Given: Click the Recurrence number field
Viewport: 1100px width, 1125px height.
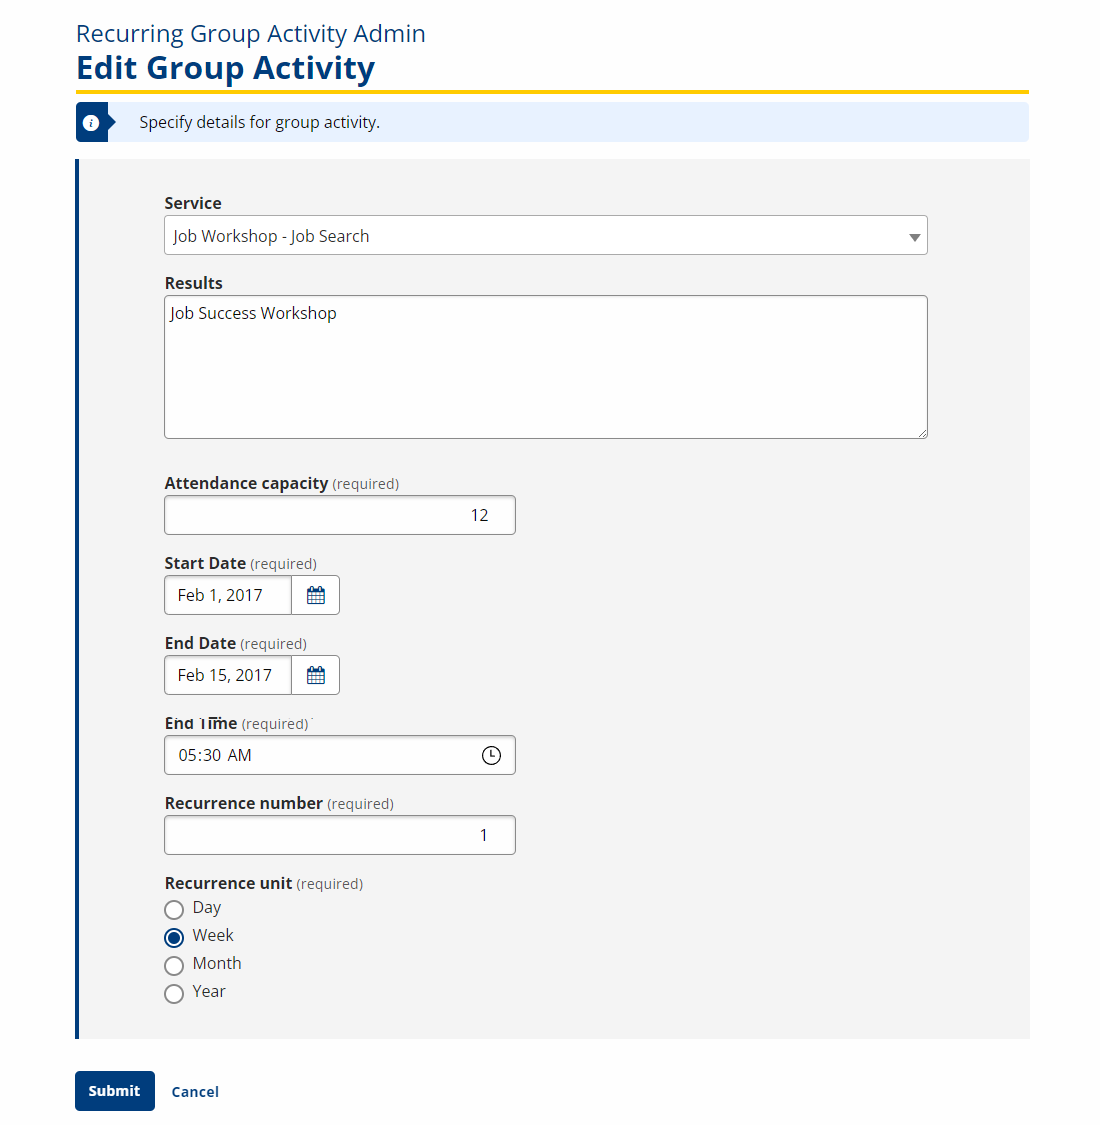Looking at the screenshot, I should coord(340,835).
